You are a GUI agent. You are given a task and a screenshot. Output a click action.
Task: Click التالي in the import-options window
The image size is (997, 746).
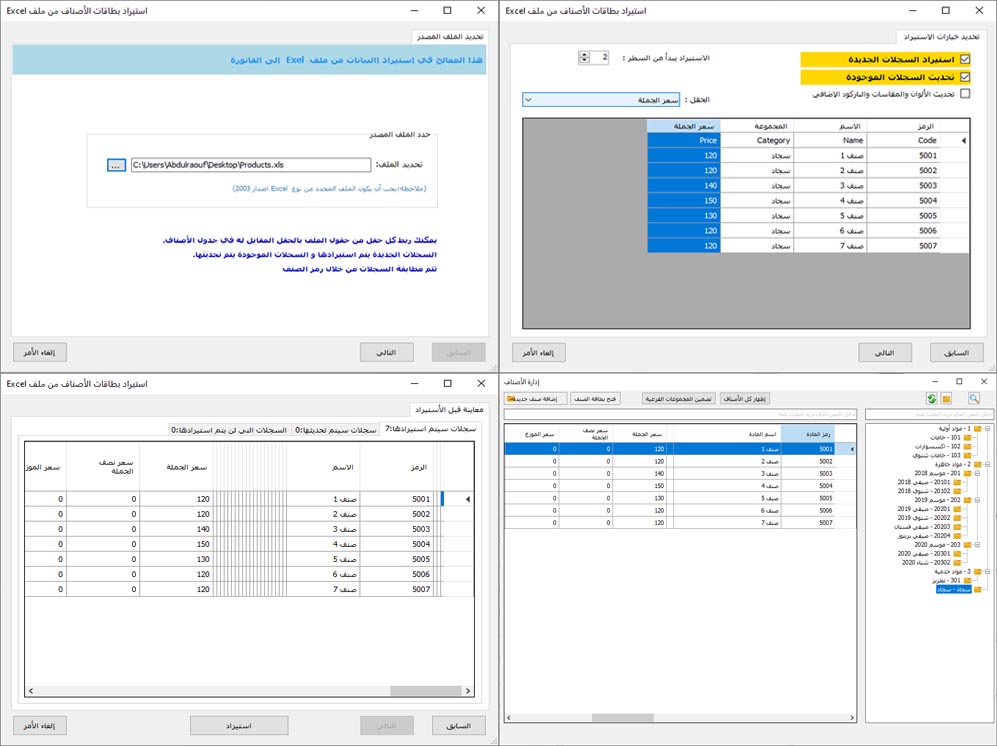coord(885,352)
